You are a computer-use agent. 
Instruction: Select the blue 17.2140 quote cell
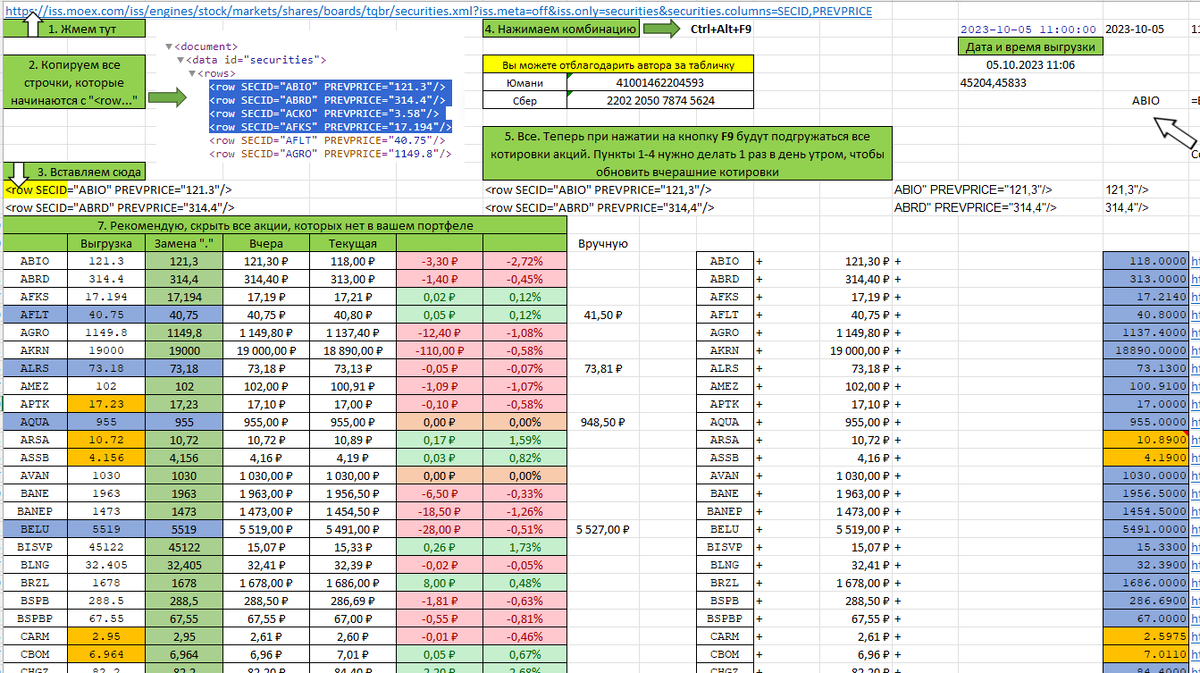tap(1147, 297)
